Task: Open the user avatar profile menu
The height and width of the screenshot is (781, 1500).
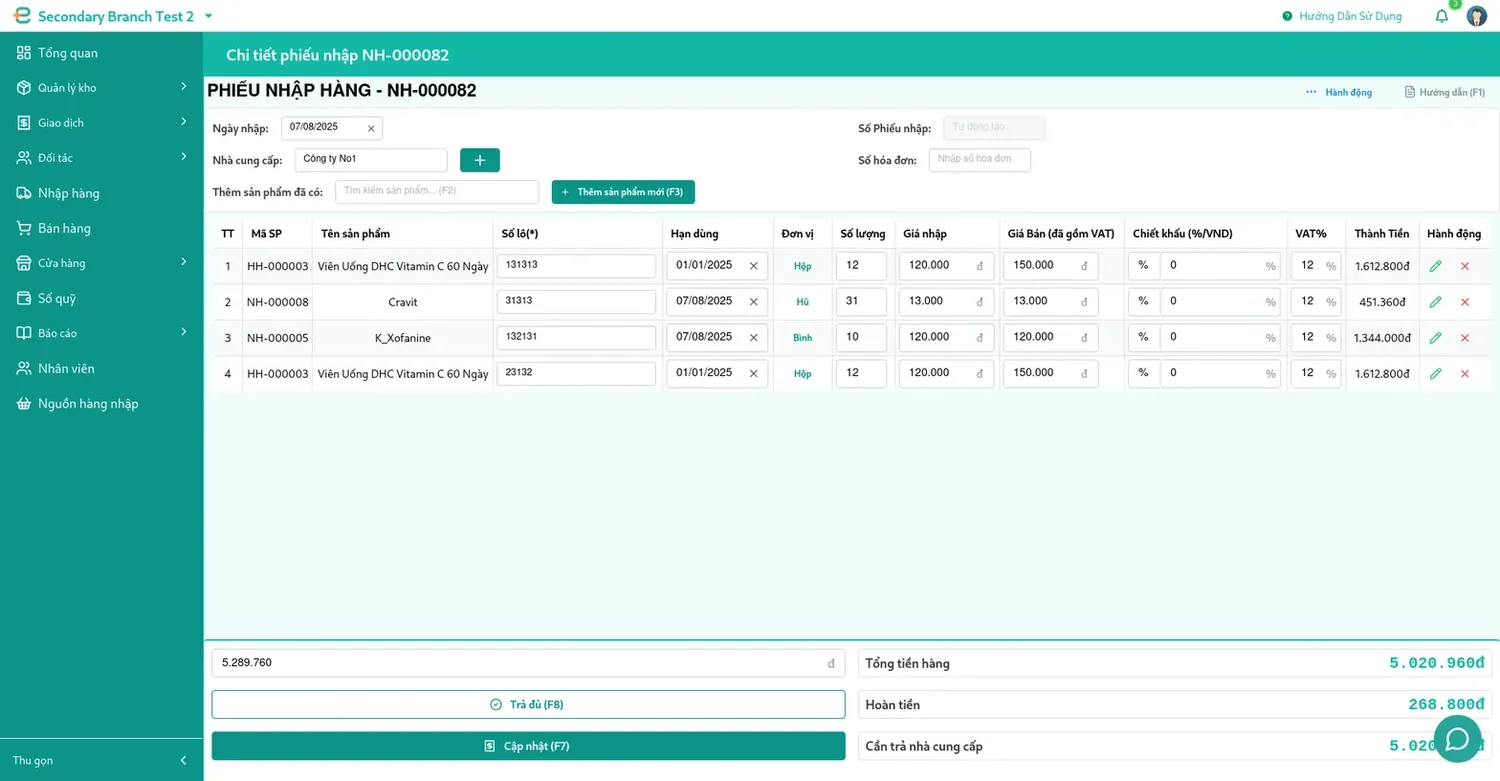Action: tap(1476, 16)
